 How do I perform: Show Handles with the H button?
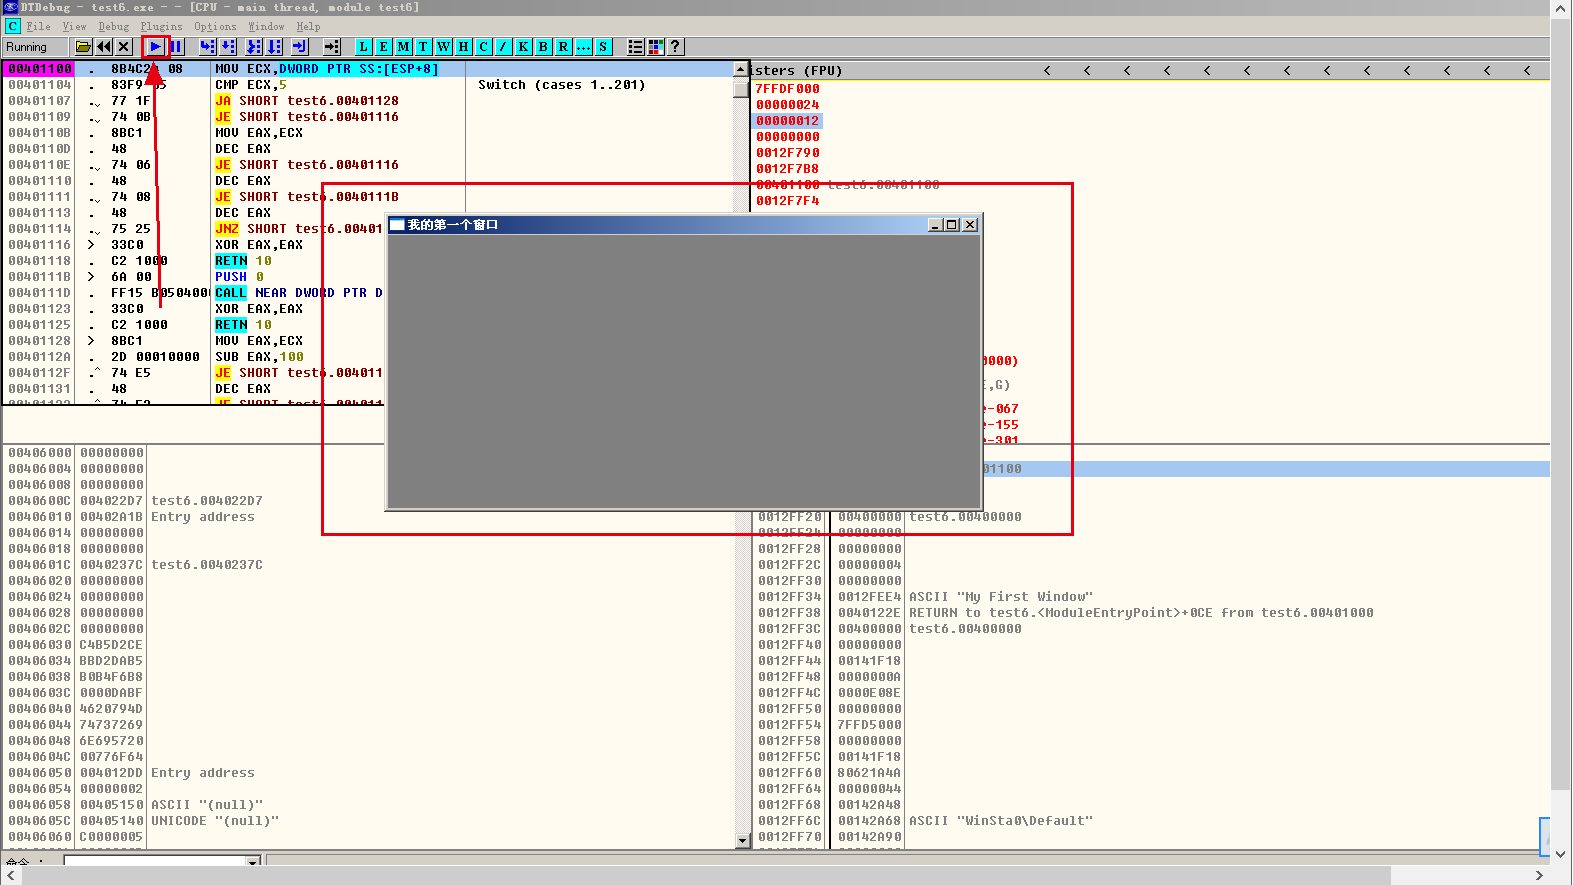[463, 47]
